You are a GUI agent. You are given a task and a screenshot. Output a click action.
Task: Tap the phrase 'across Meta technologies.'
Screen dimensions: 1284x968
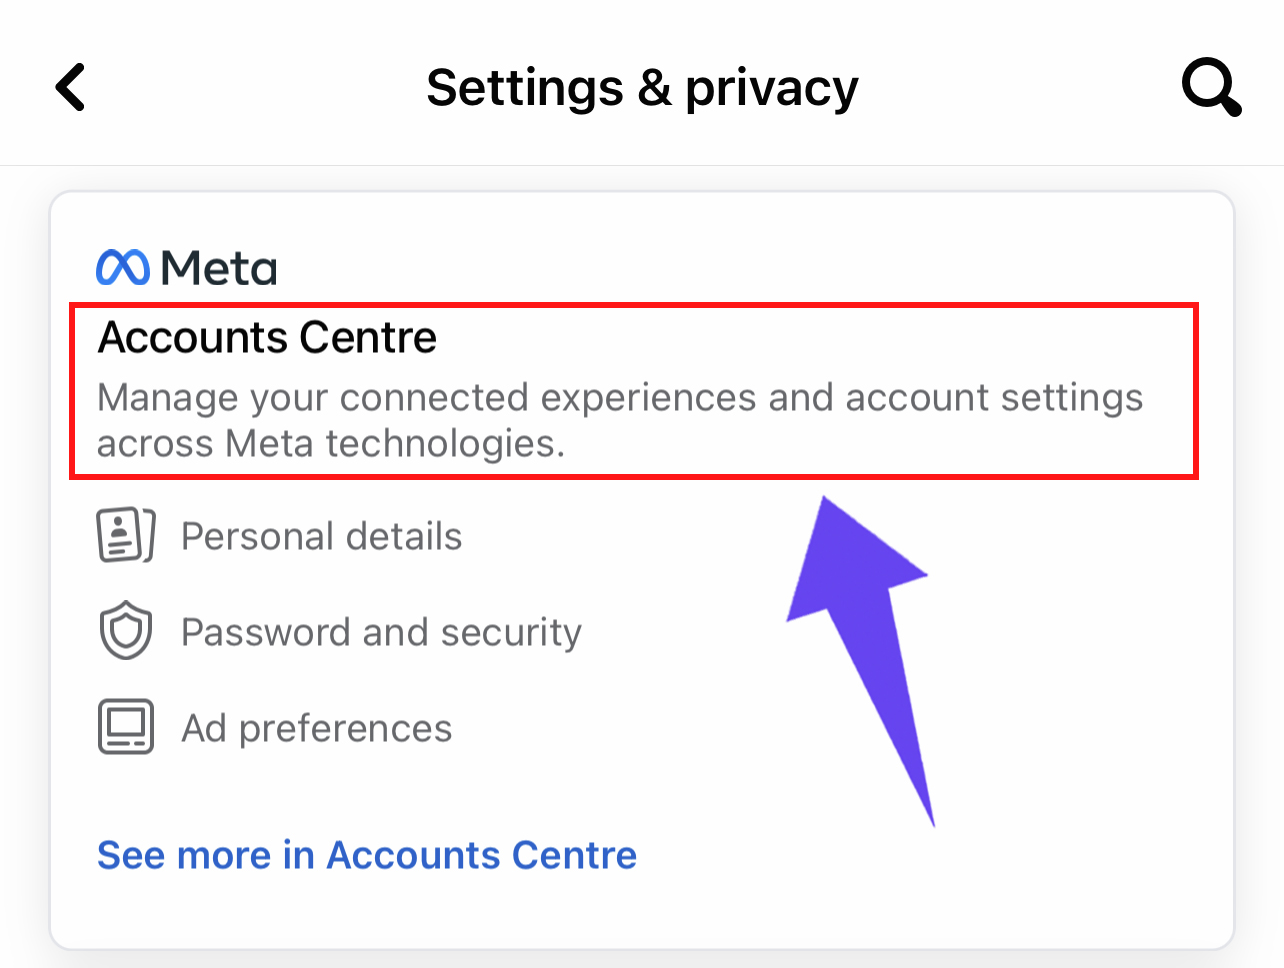pyautogui.click(x=331, y=443)
